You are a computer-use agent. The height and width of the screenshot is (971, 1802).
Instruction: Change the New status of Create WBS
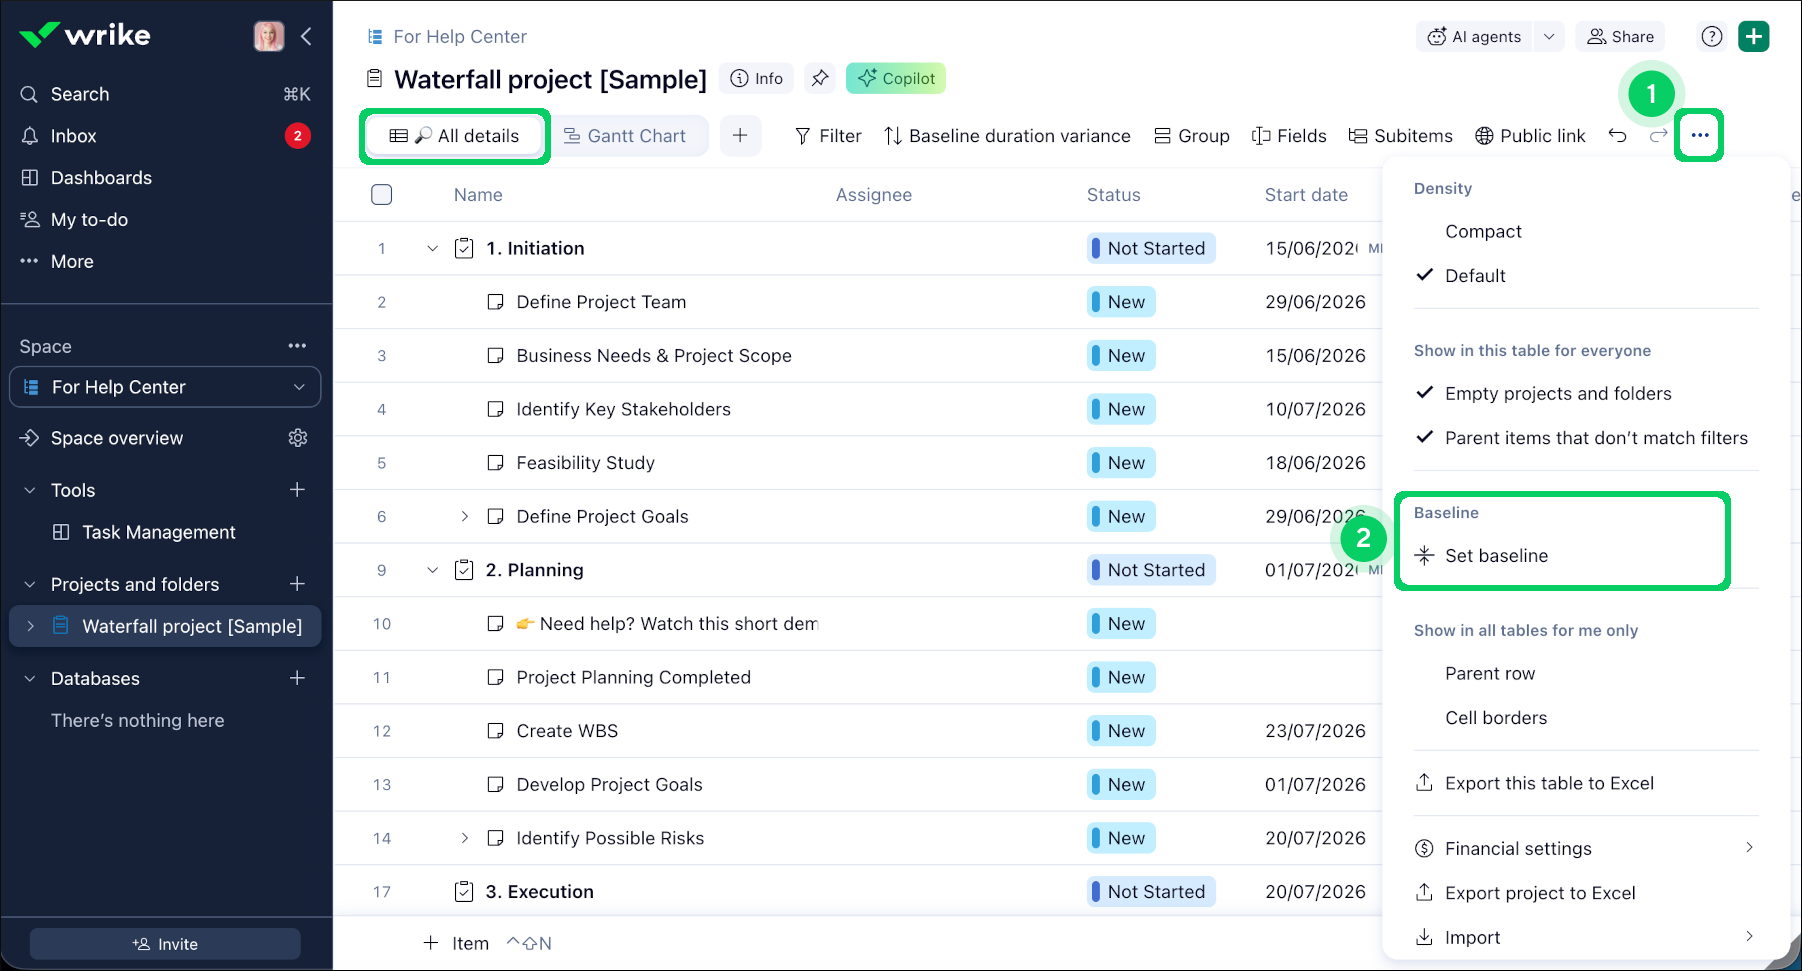pos(1122,731)
